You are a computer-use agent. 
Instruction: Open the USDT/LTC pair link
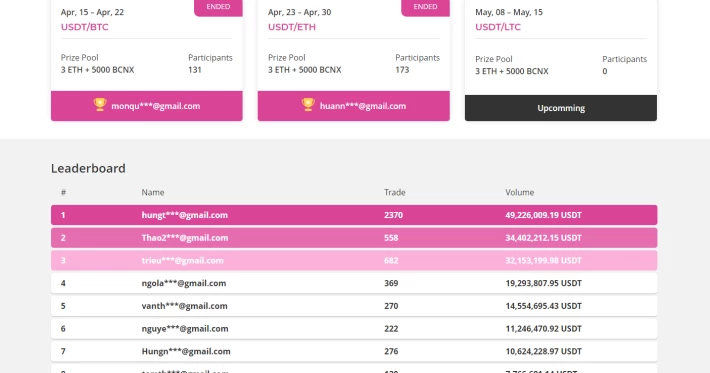(x=498, y=27)
